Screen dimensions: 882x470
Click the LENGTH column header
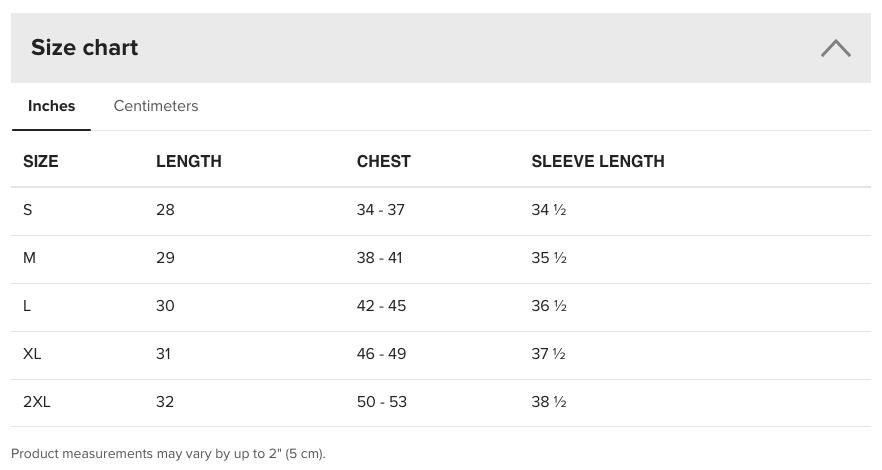(x=189, y=161)
